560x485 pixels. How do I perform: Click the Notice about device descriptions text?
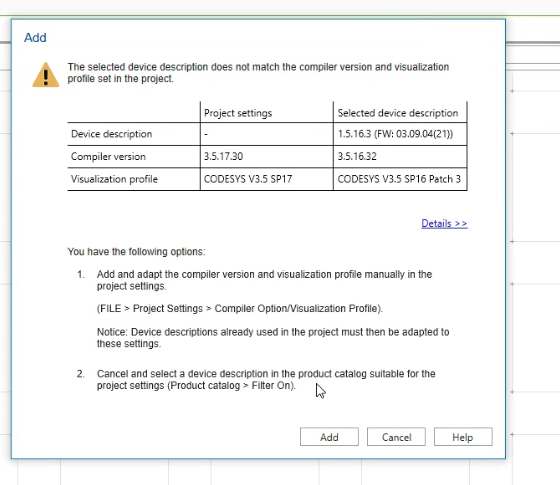point(273,338)
